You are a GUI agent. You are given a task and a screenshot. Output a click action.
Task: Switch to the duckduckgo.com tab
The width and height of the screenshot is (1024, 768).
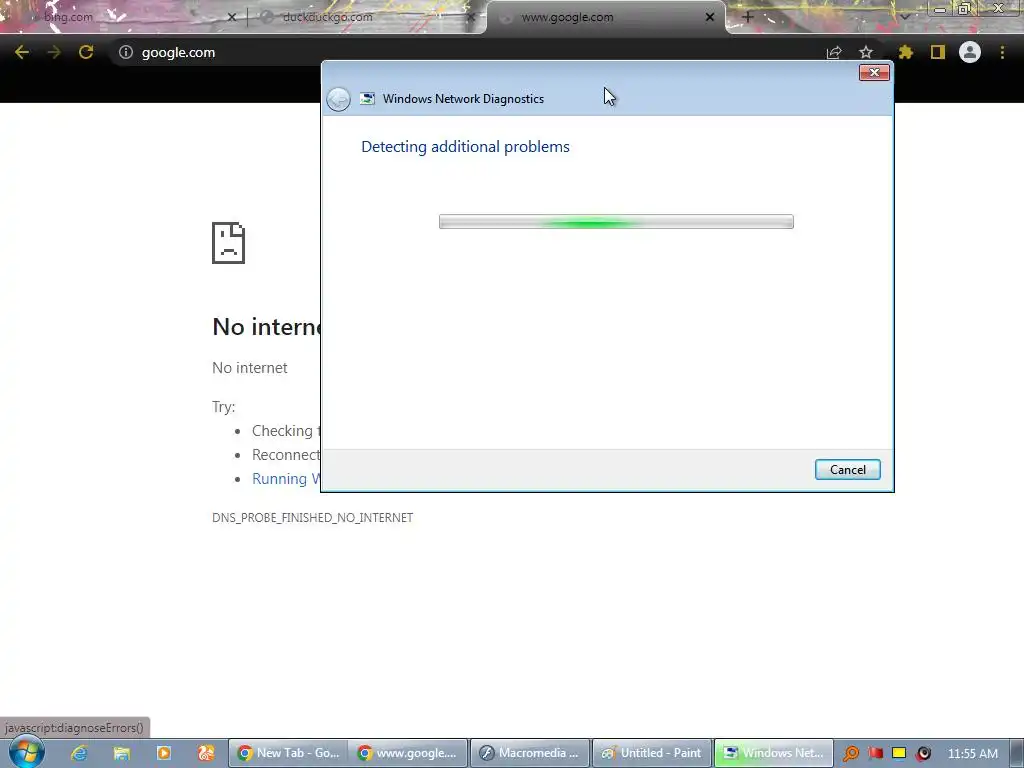click(364, 18)
